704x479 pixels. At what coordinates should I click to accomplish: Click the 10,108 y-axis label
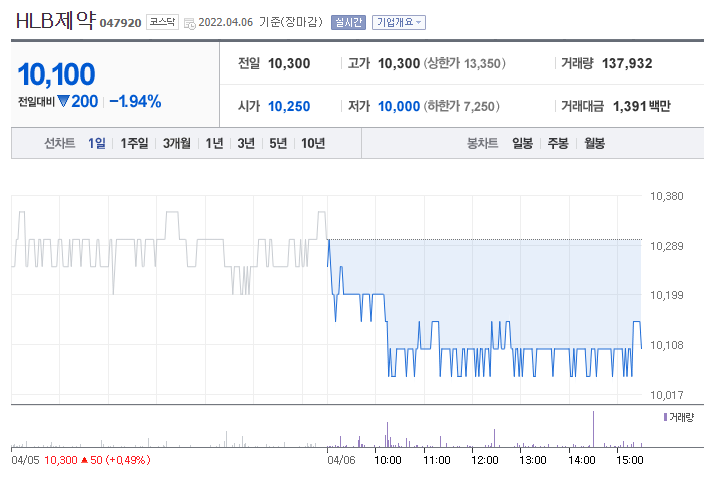click(x=667, y=345)
